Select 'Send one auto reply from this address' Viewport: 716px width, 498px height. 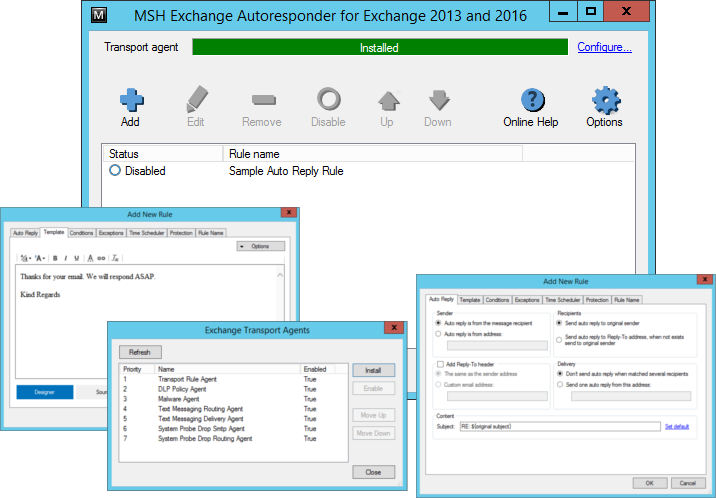click(x=604, y=385)
